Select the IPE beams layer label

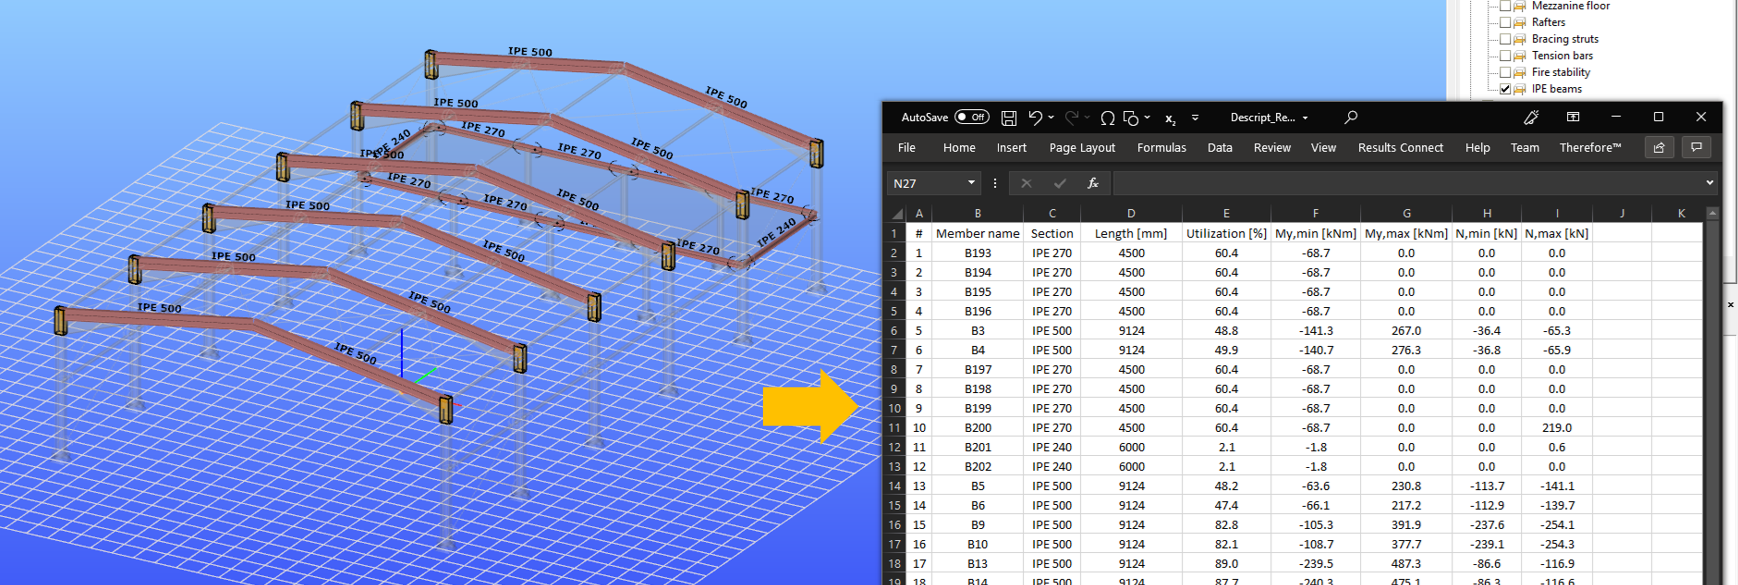[x=1556, y=89]
